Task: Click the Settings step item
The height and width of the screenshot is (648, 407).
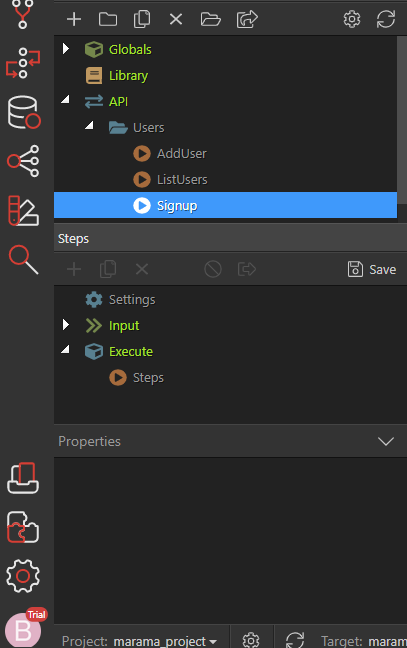Action: pos(120,300)
